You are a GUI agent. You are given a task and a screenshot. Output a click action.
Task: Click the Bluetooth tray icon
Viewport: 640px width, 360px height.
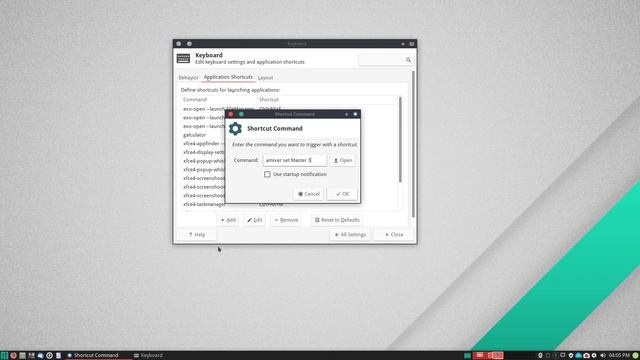pyautogui.click(x=540, y=356)
